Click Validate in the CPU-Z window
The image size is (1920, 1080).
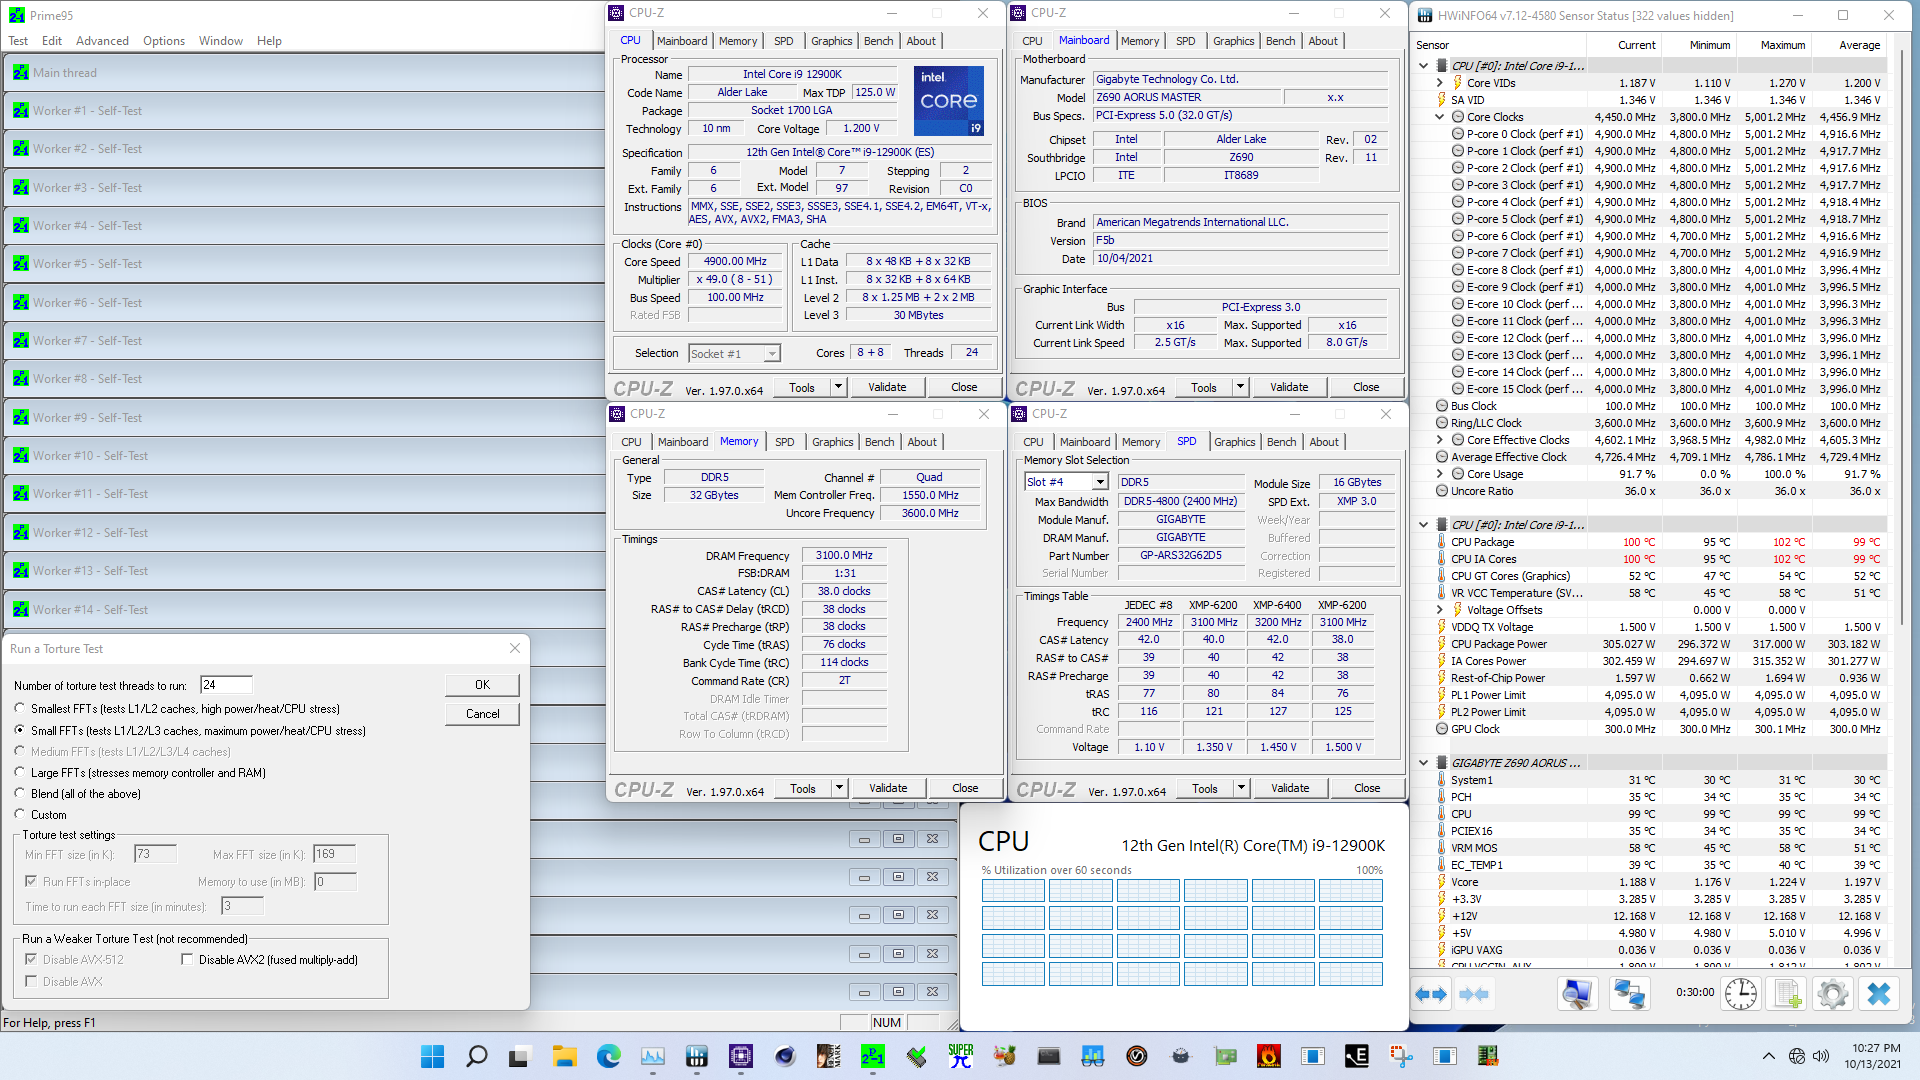click(x=888, y=387)
